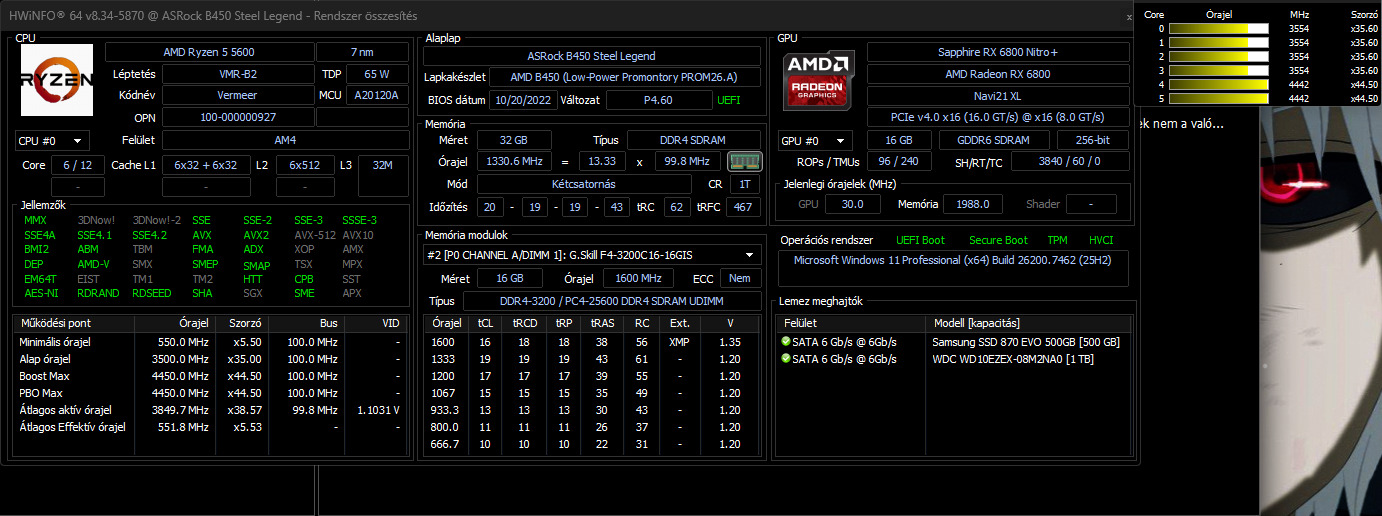Click the TPM indicator
This screenshot has width=1382, height=516.
point(1057,241)
